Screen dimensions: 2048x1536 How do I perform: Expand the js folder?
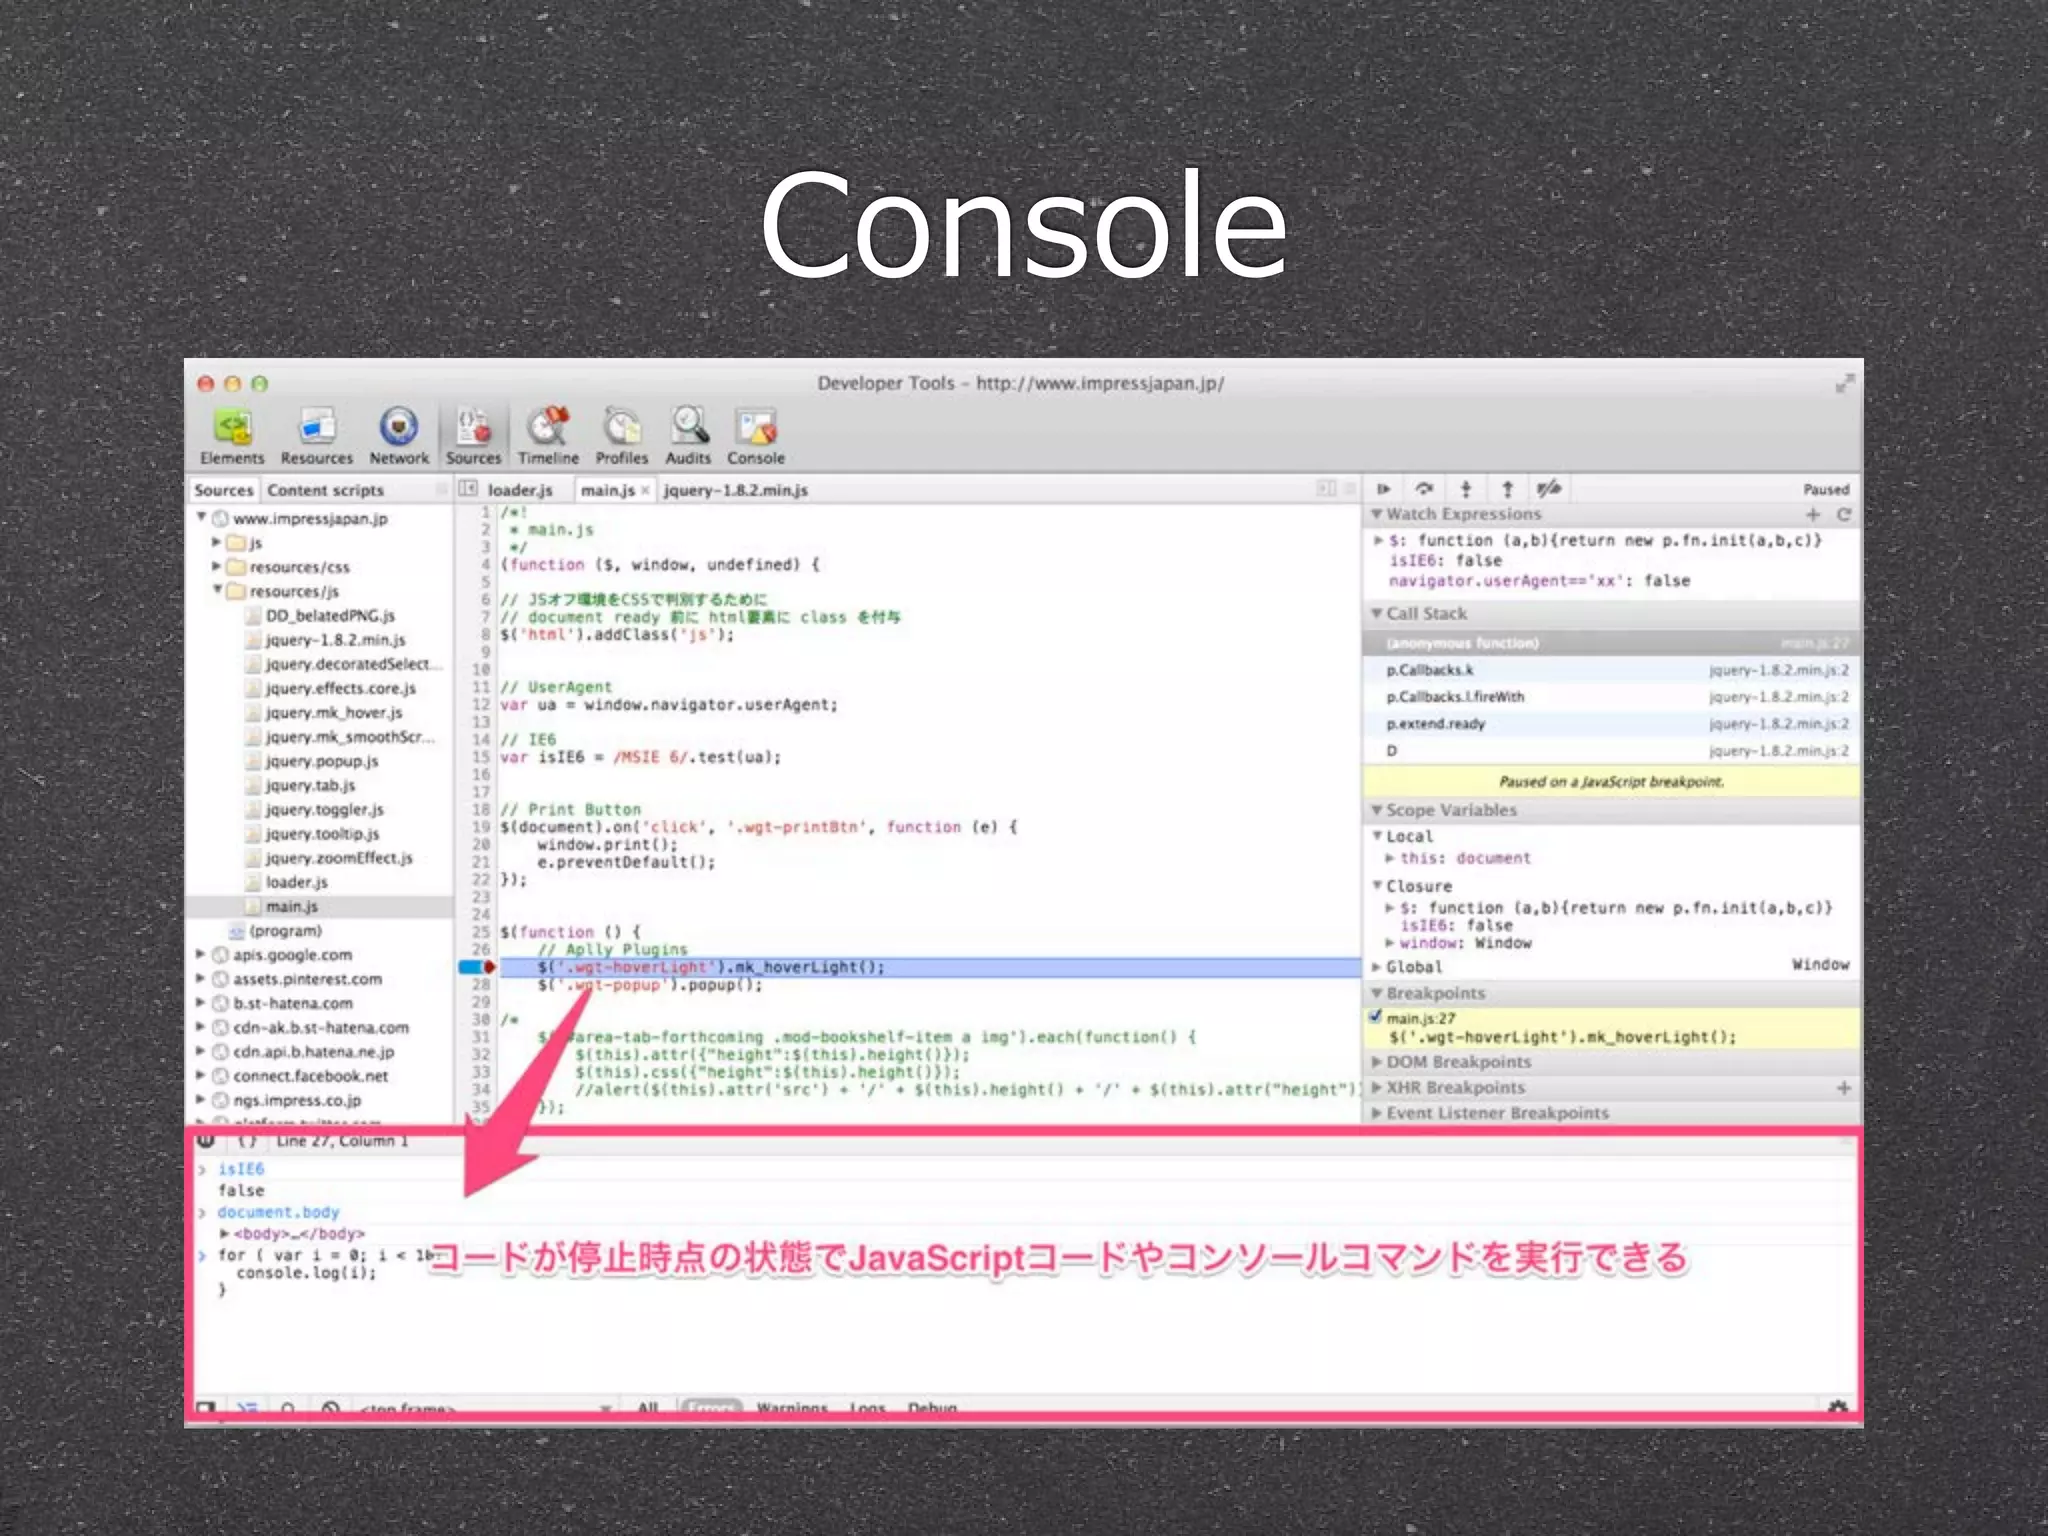(216, 542)
